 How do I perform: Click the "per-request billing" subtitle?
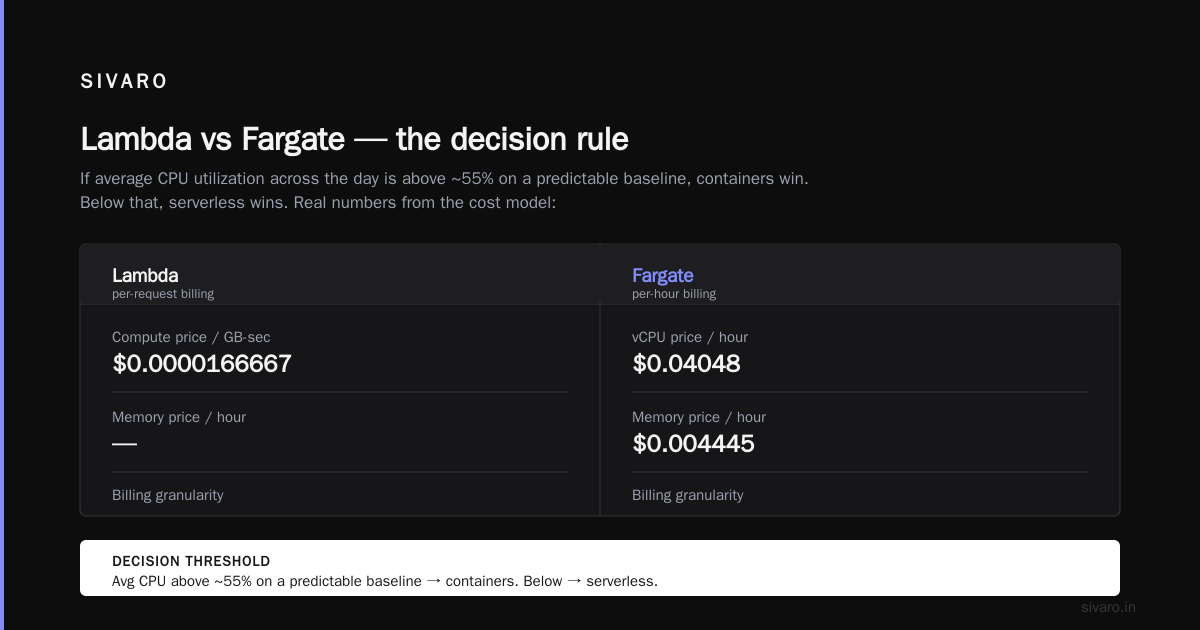coord(163,294)
